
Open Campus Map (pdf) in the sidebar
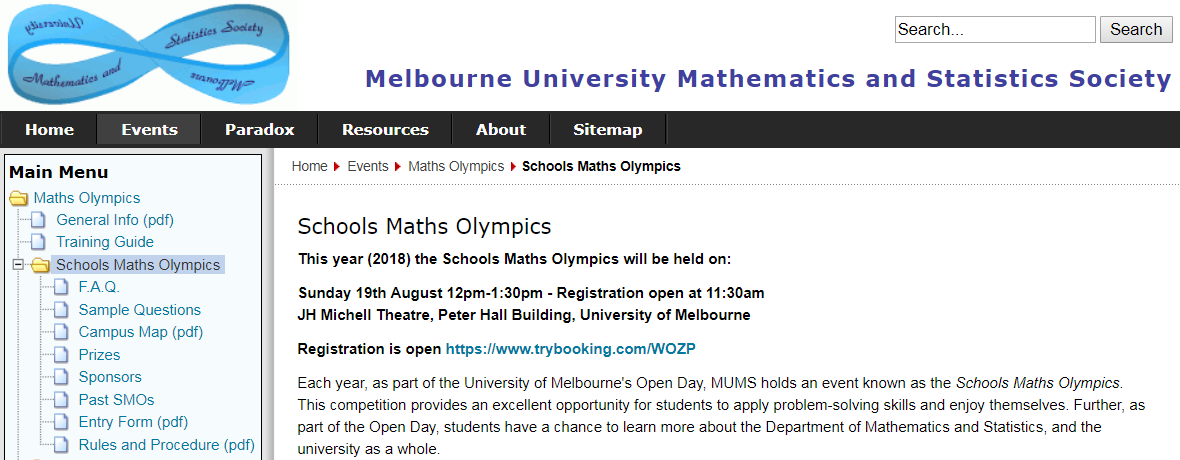point(141,332)
